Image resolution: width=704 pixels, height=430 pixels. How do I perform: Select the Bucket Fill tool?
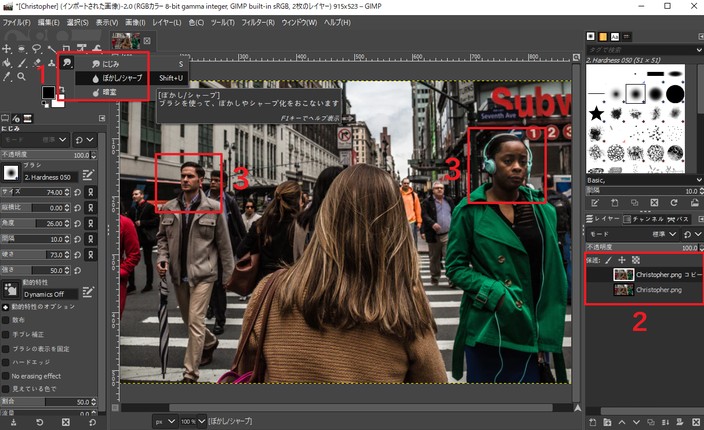tap(7, 63)
